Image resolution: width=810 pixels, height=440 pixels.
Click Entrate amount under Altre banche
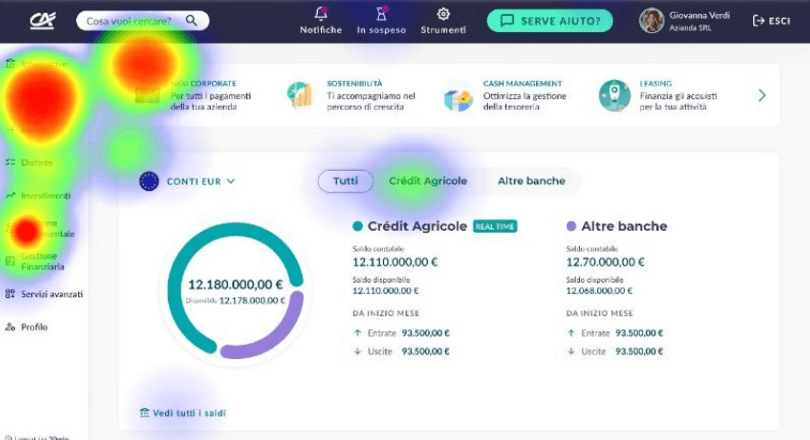click(x=639, y=333)
